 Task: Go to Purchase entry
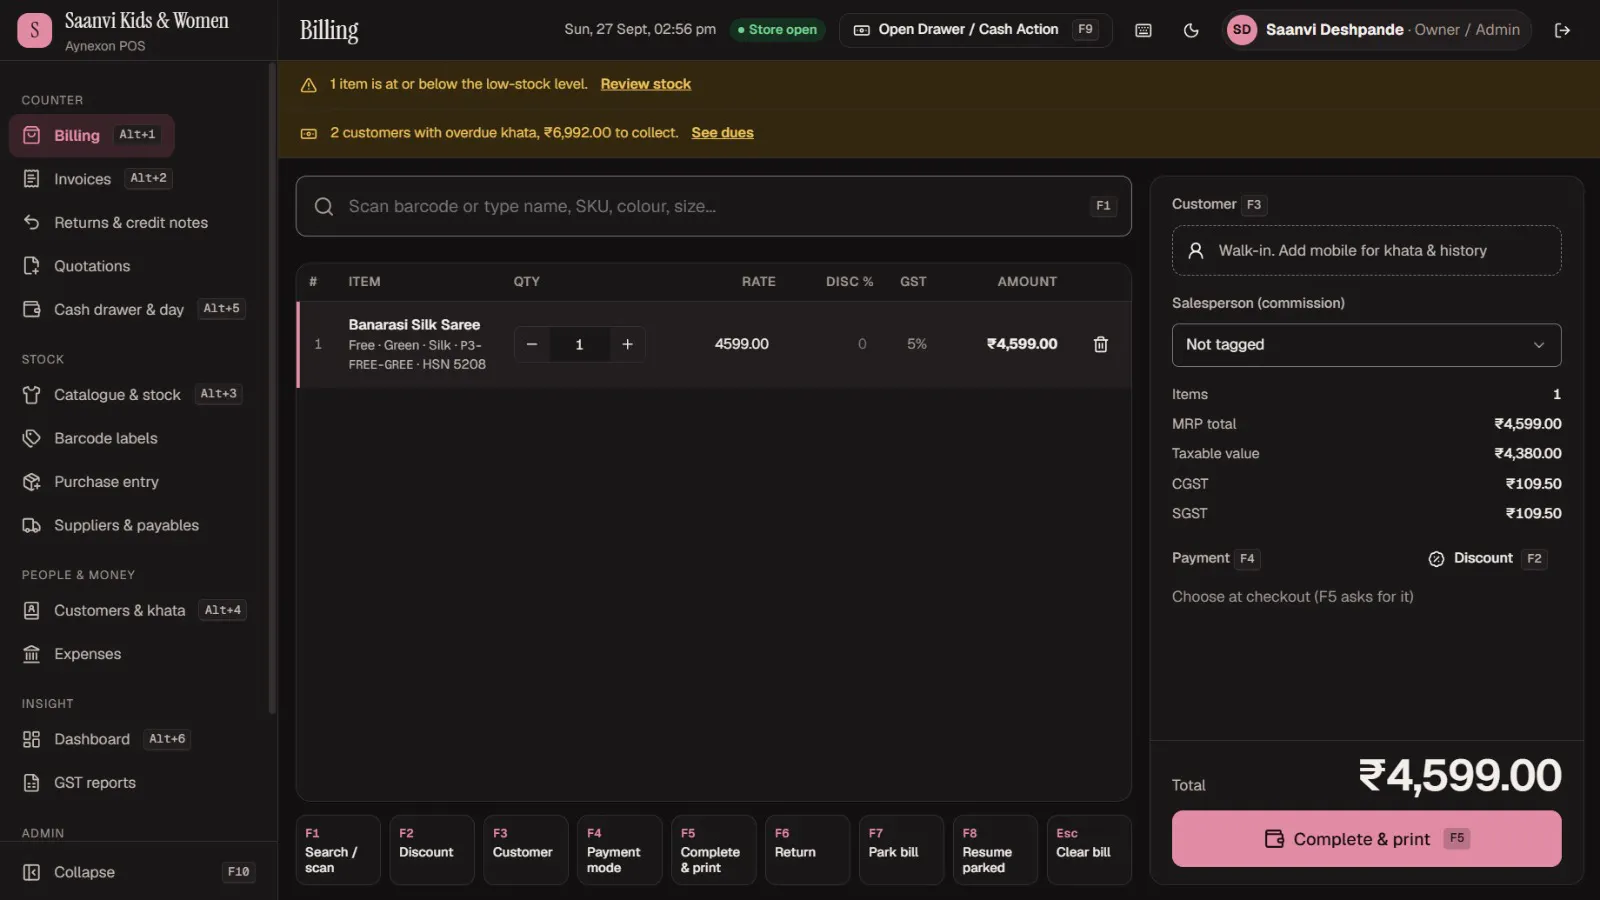(x=91, y=482)
